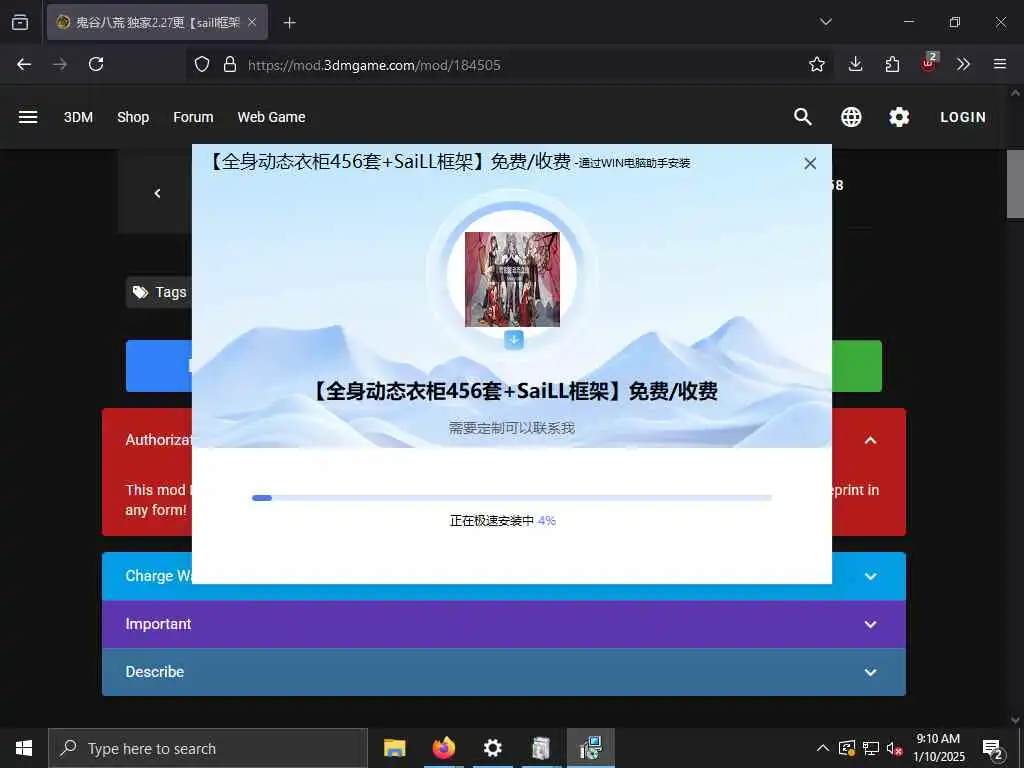This screenshot has height=768, width=1024.
Task: Switch to Firefox in the taskbar
Action: [443, 748]
